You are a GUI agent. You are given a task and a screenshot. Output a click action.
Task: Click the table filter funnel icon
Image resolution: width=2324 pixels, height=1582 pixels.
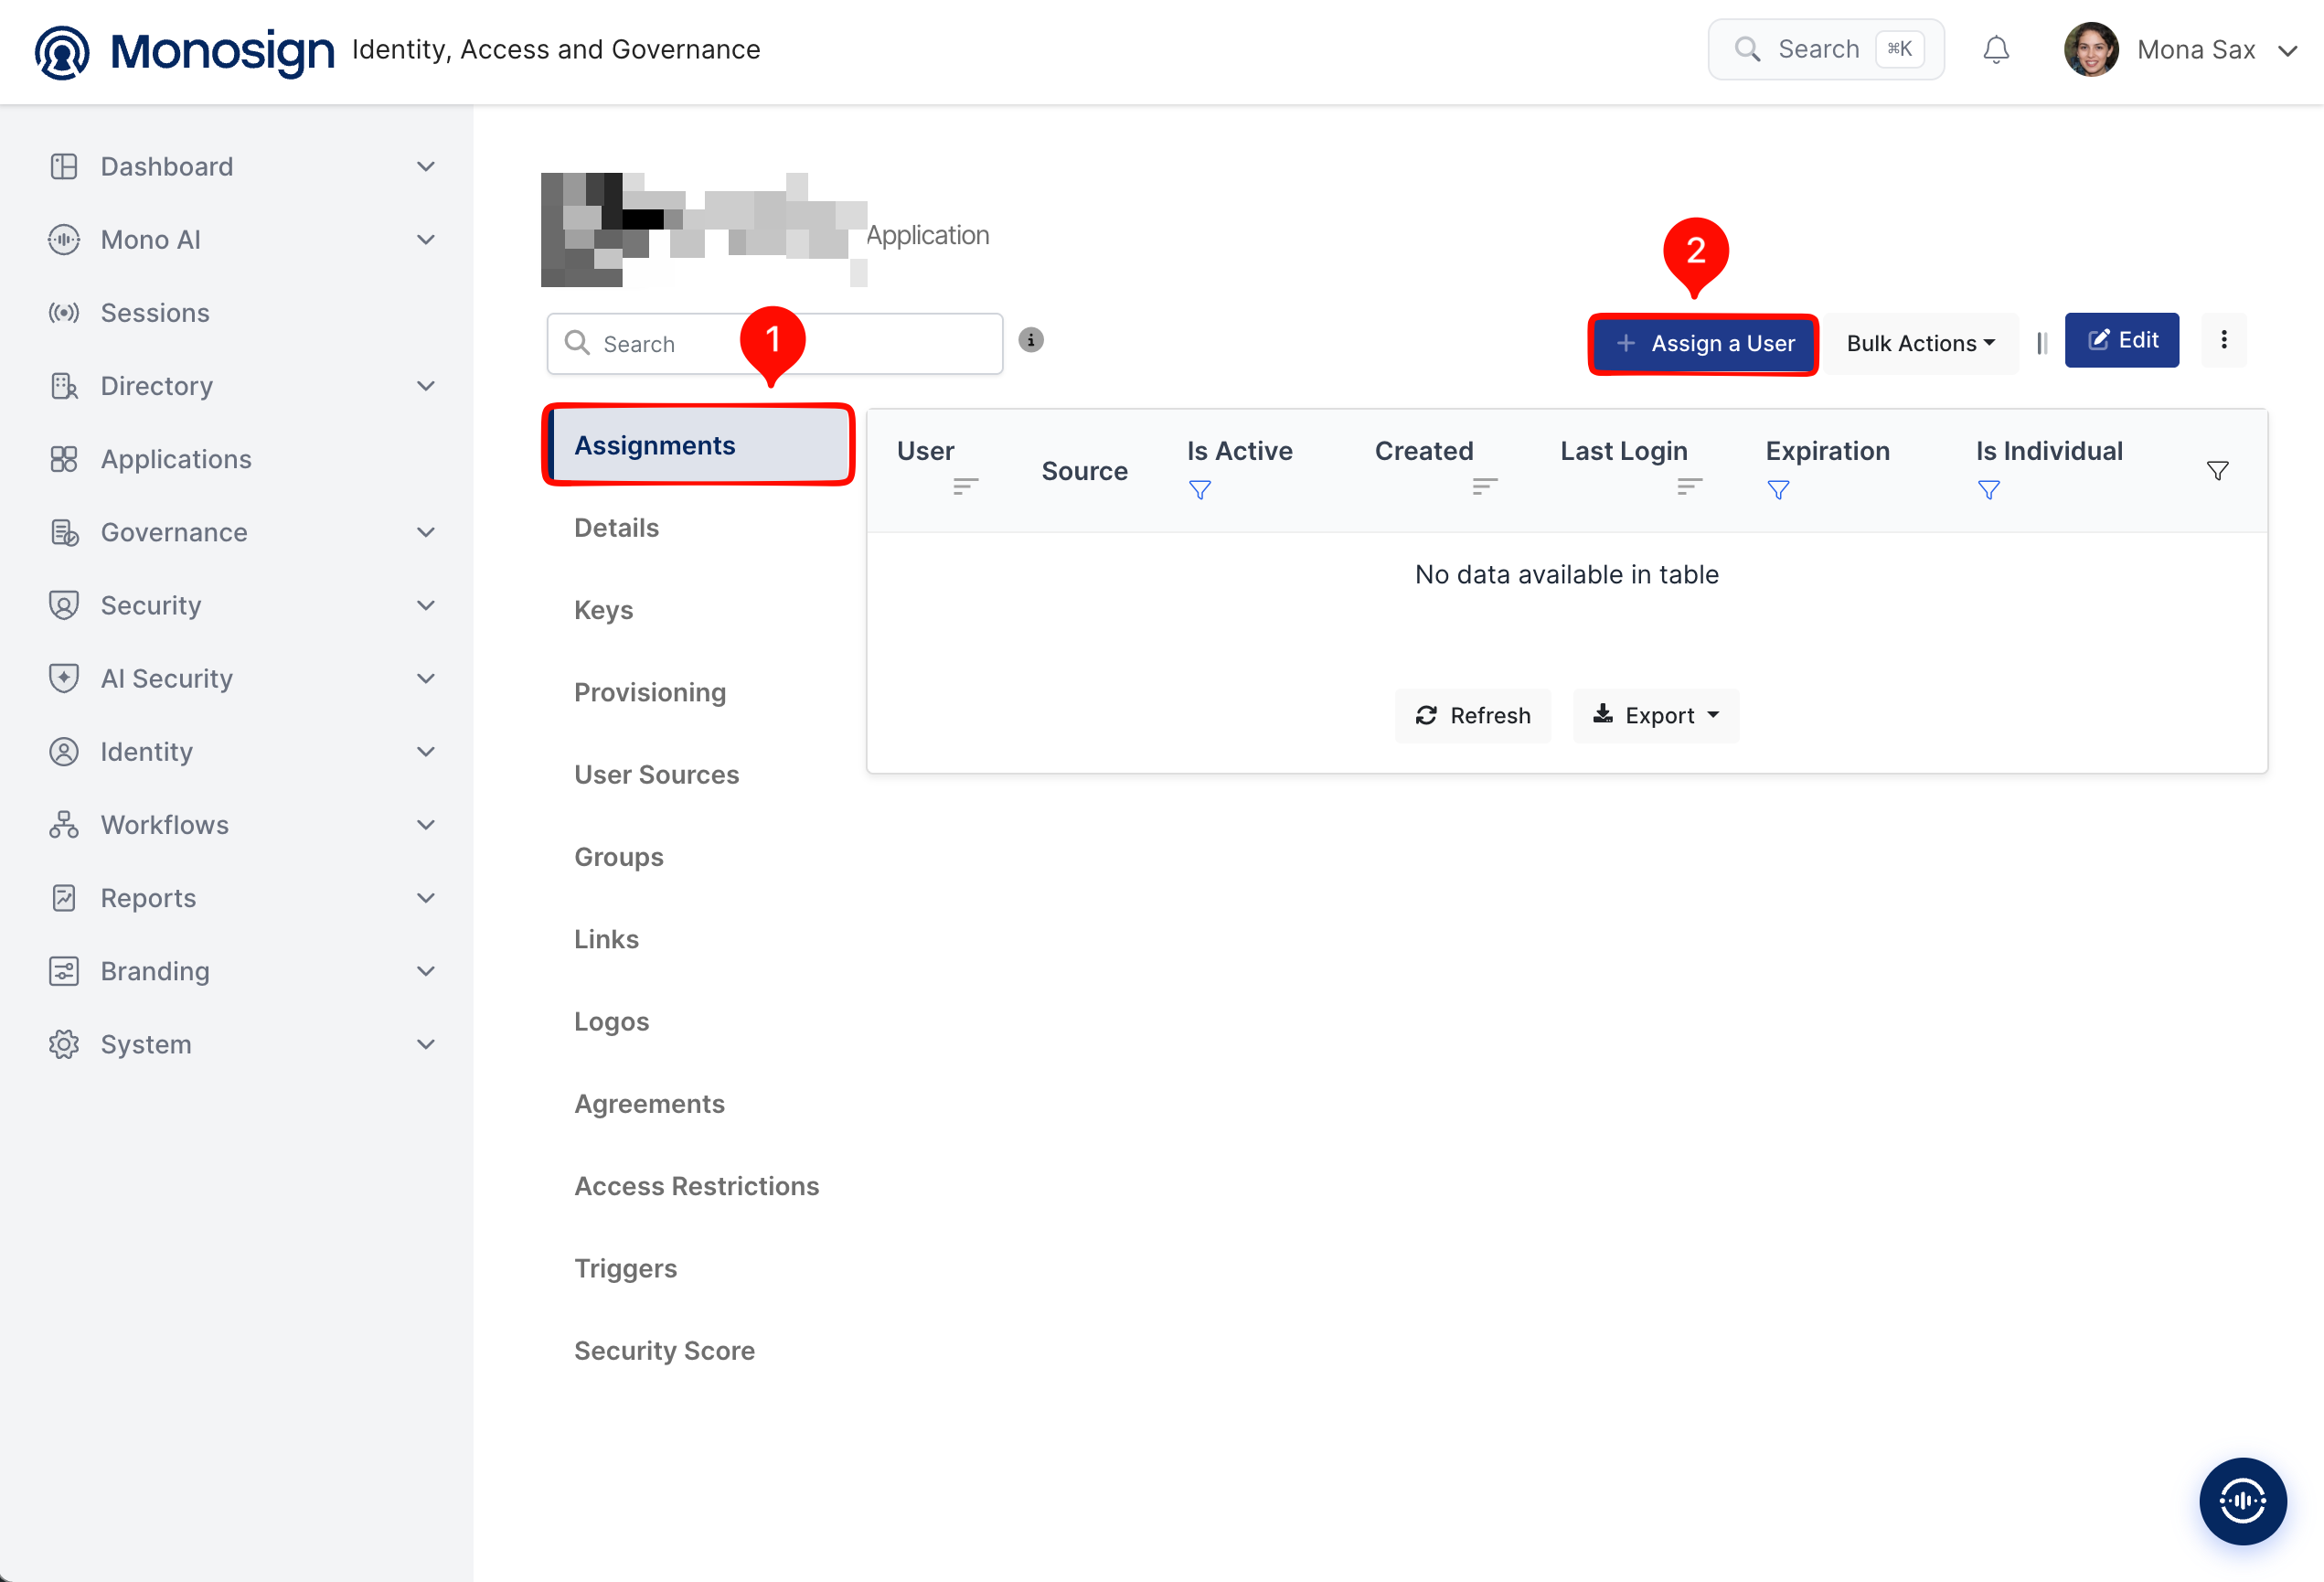[x=2217, y=470]
